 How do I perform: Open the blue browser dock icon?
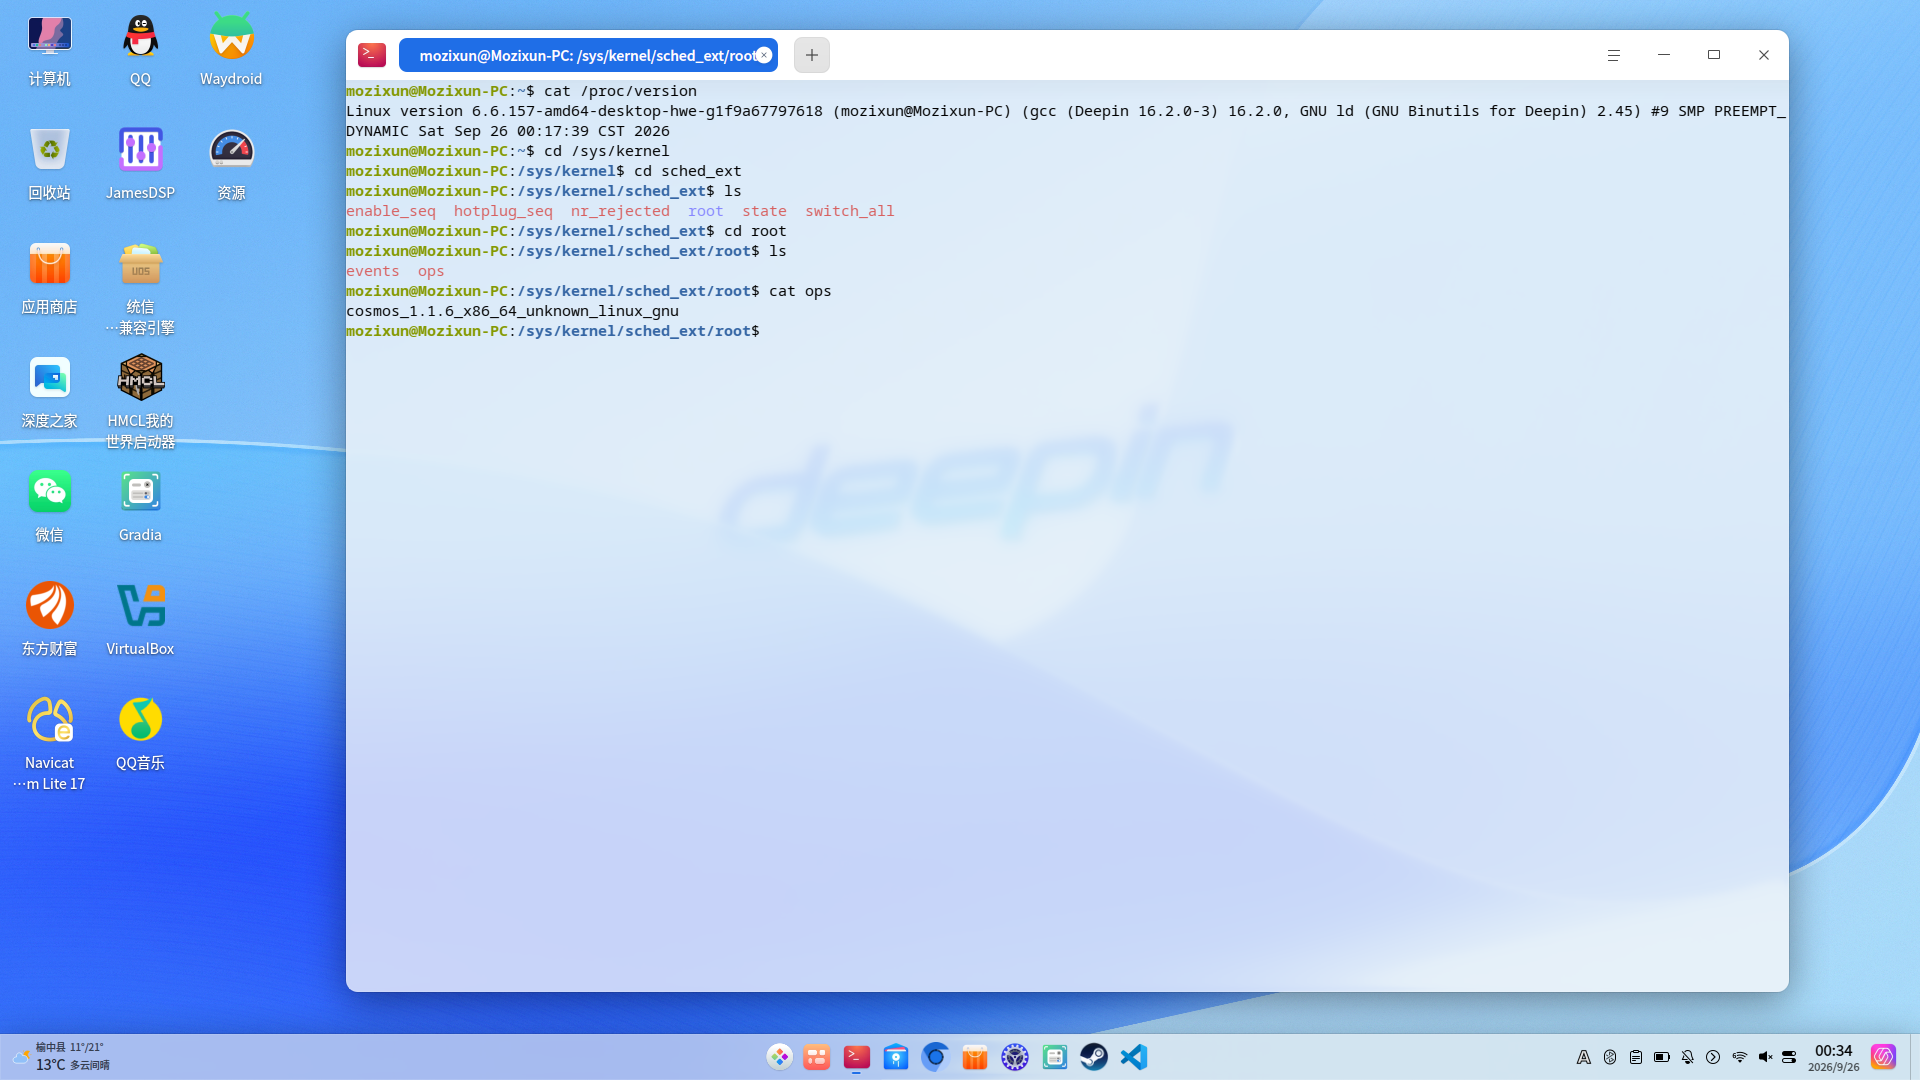pyautogui.click(x=936, y=1057)
